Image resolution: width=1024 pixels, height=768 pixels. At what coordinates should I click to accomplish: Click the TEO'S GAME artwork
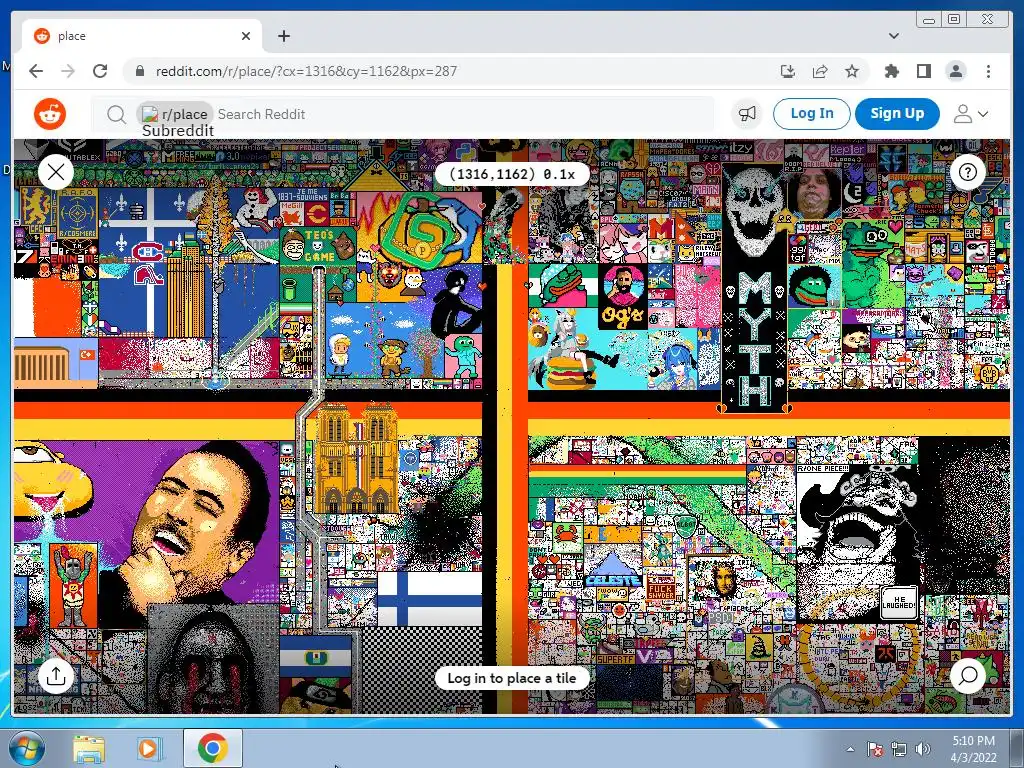pos(317,247)
